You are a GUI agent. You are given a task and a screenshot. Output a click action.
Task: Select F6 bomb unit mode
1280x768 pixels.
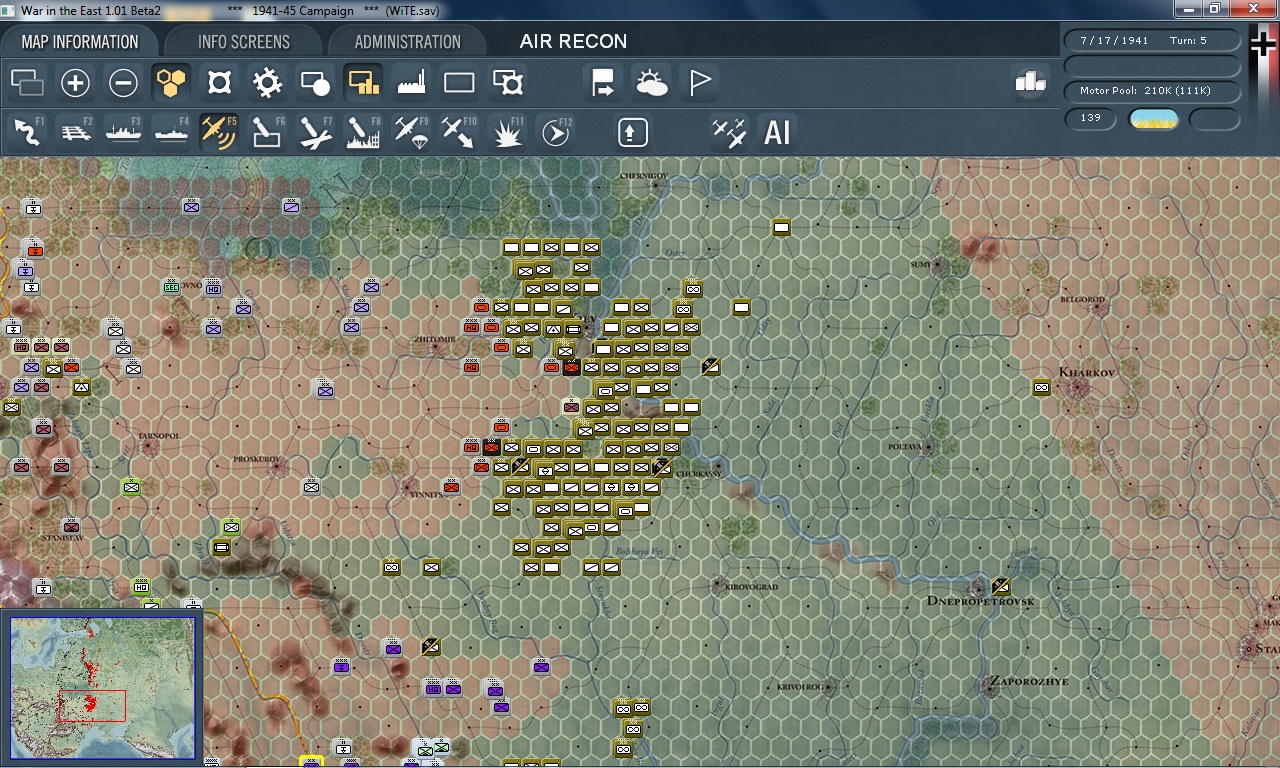coord(267,132)
